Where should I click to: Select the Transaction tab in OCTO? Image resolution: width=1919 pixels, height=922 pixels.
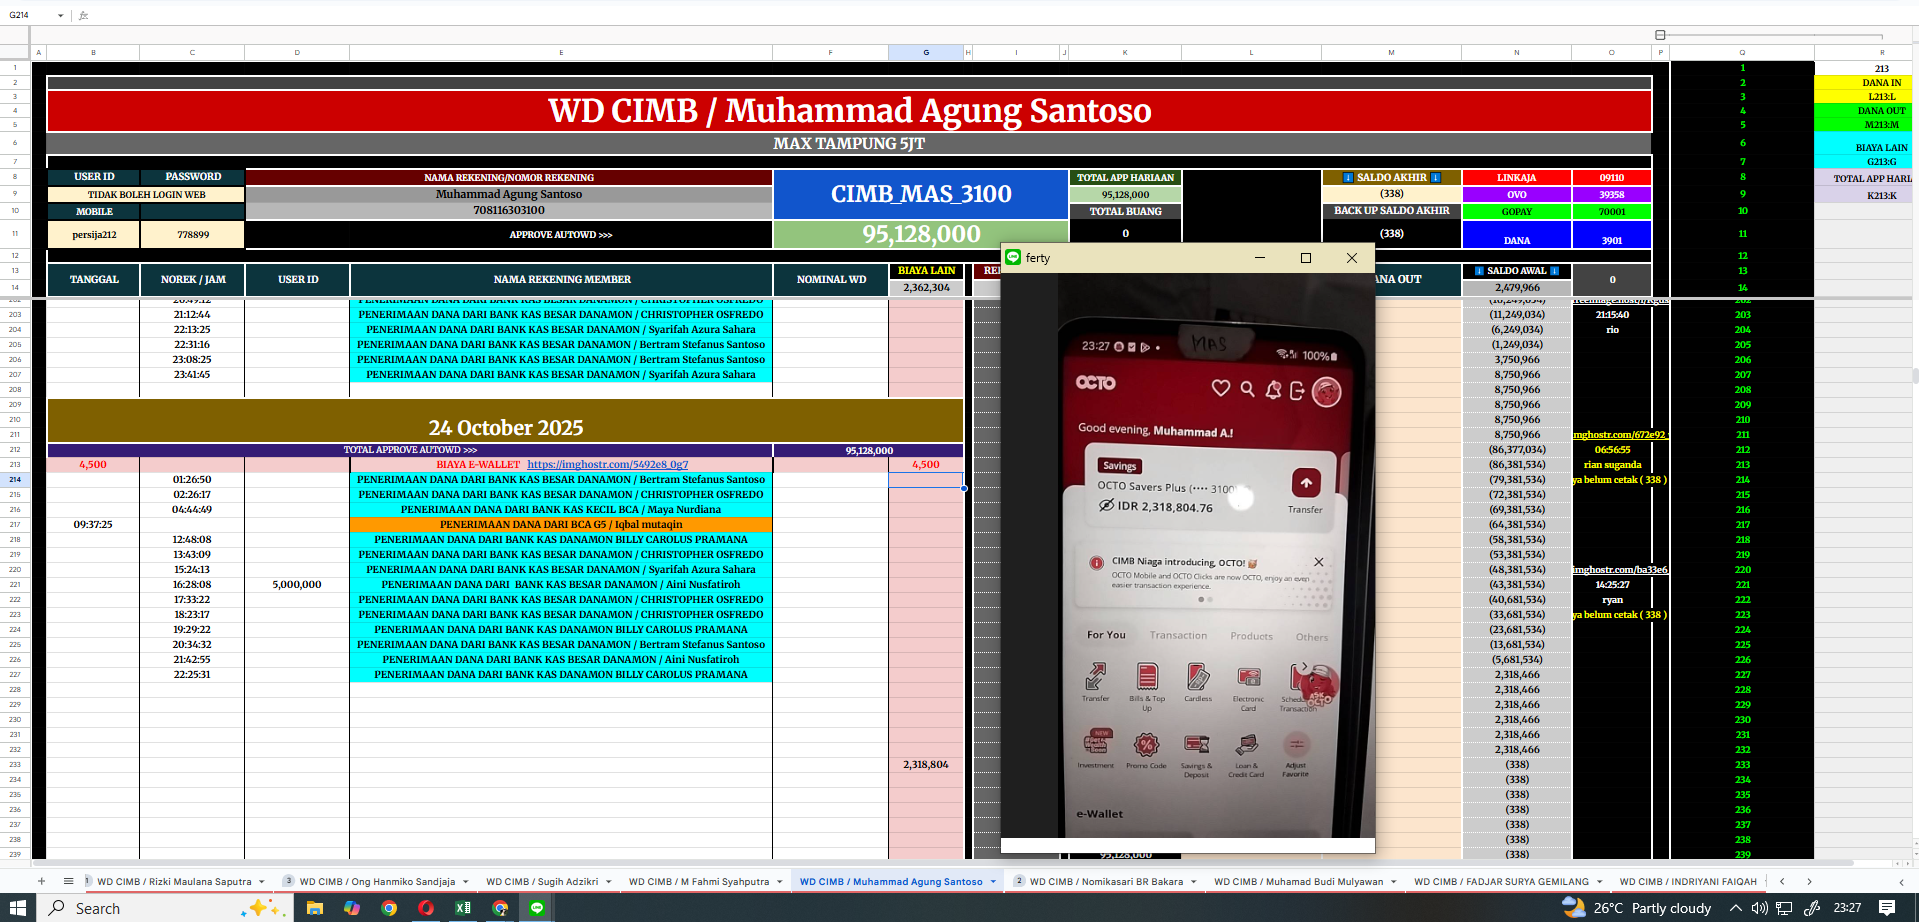pos(1178,636)
